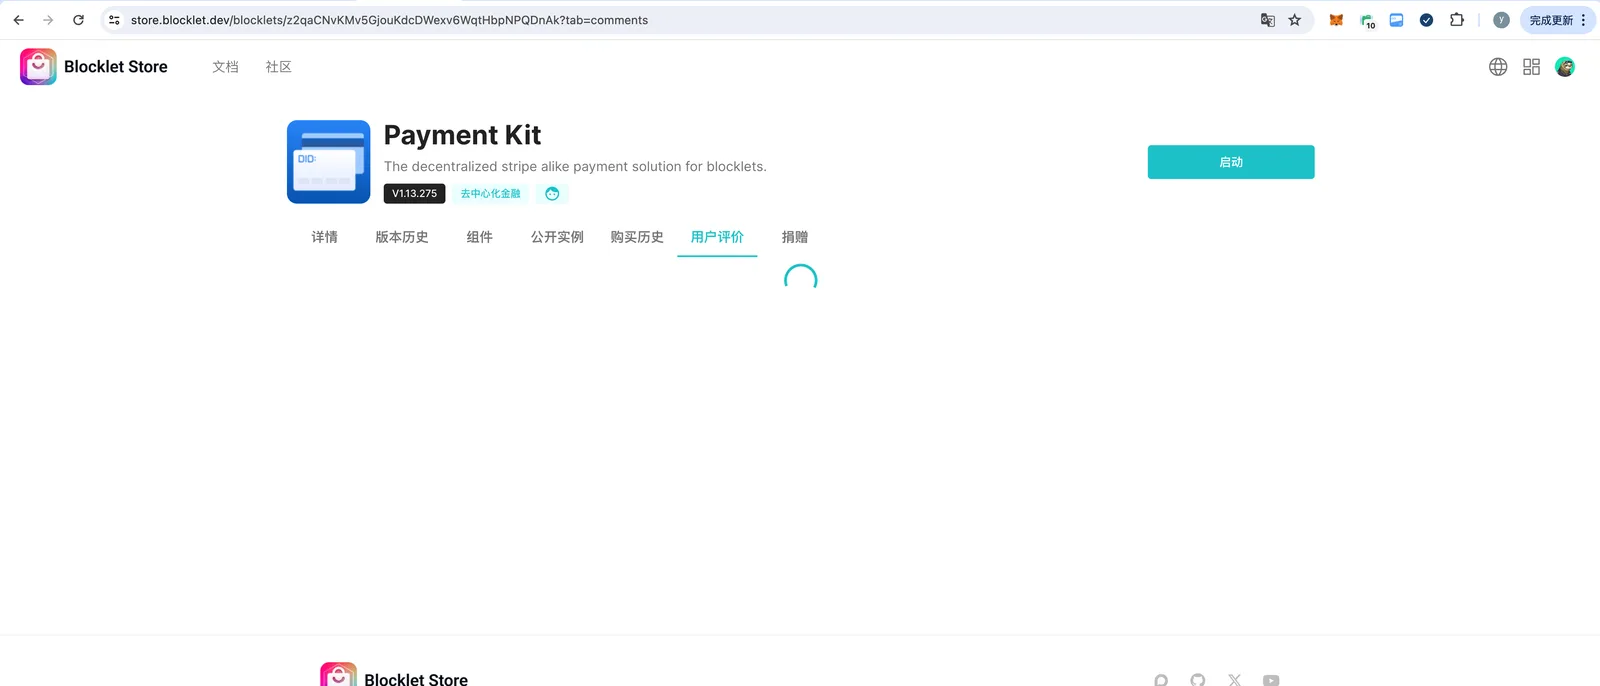Open site information icon in address bar
Image resolution: width=1600 pixels, height=686 pixels.
(114, 20)
